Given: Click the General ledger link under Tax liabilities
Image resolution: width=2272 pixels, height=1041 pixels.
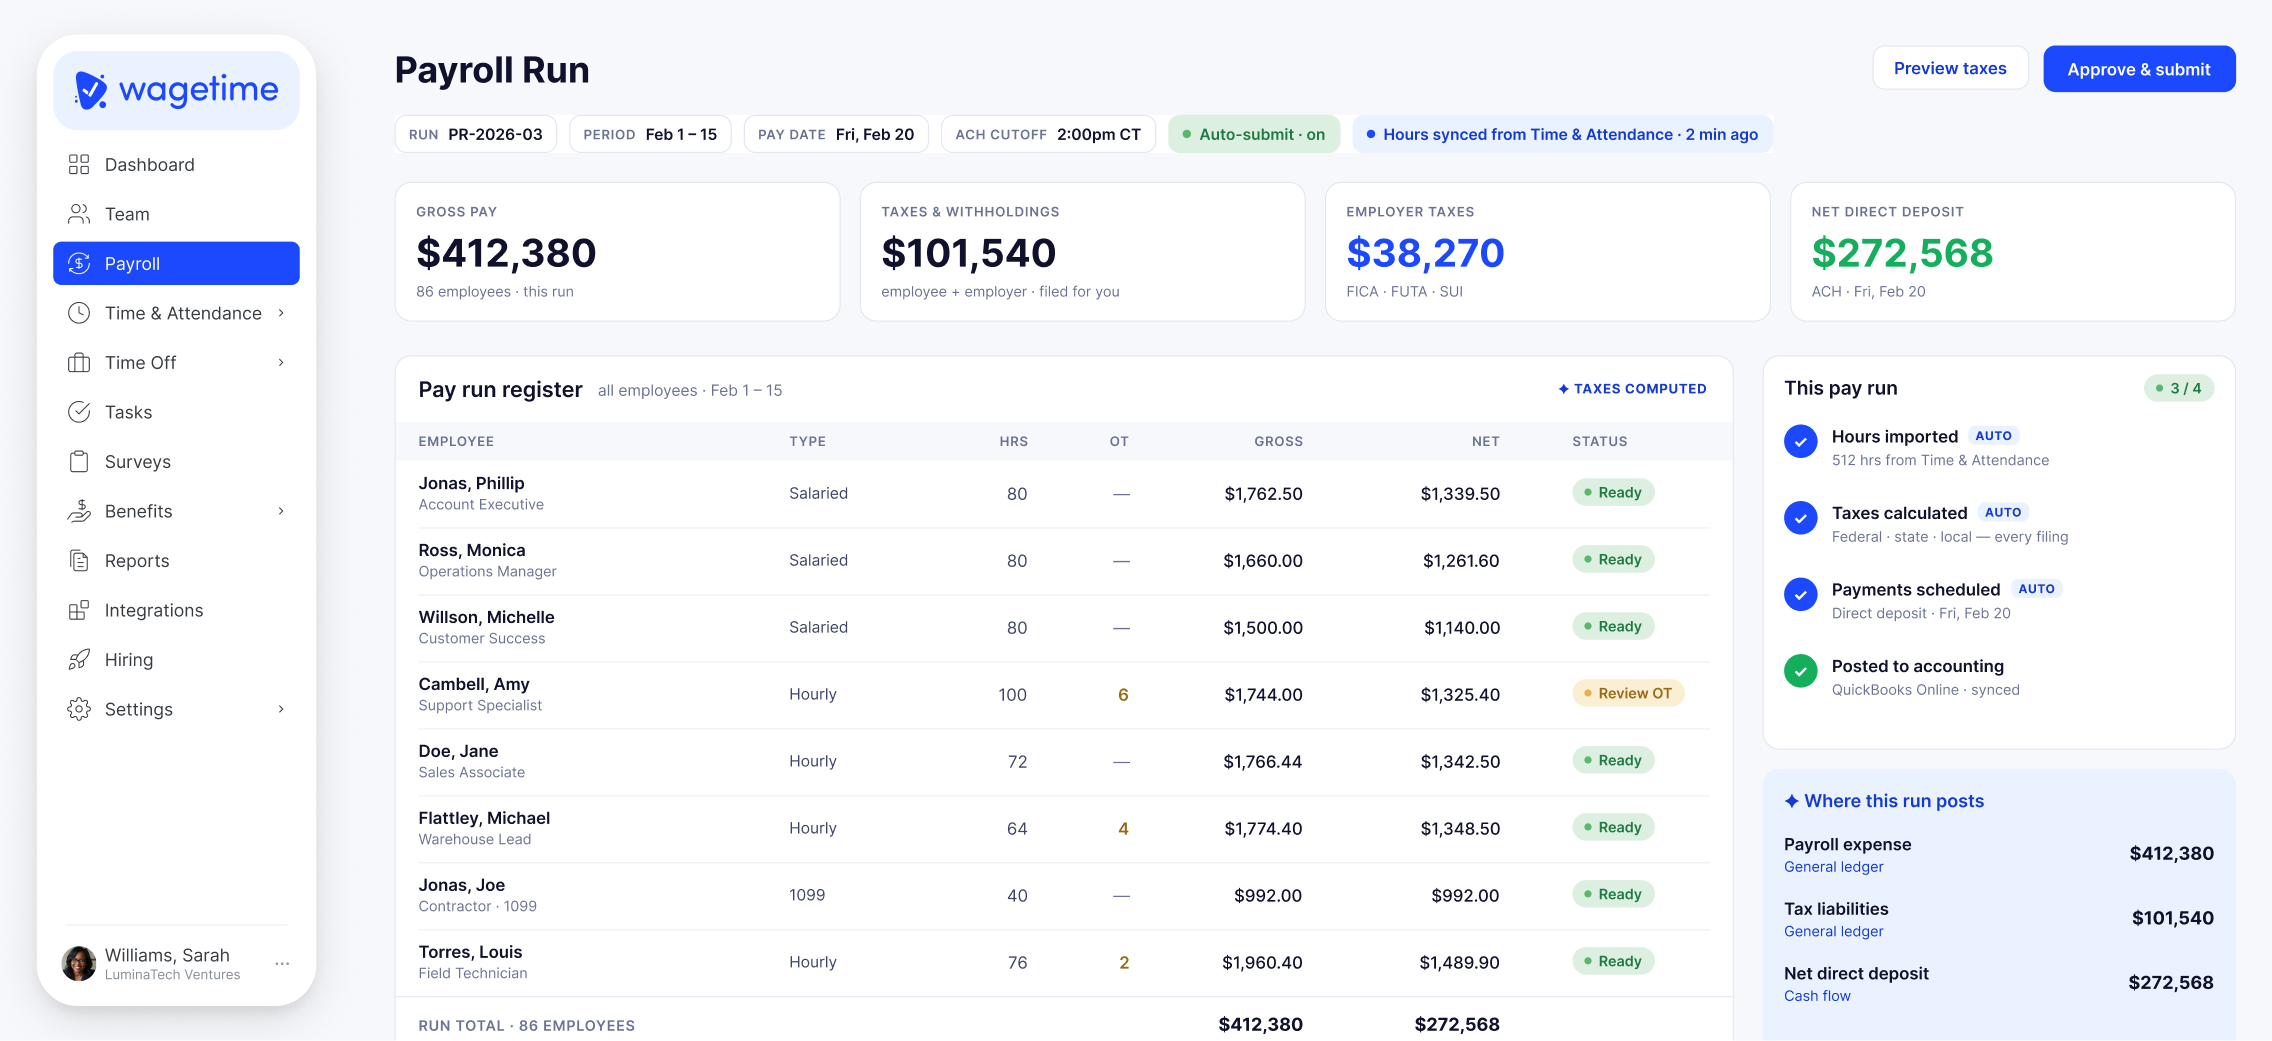Looking at the screenshot, I should tap(1833, 931).
